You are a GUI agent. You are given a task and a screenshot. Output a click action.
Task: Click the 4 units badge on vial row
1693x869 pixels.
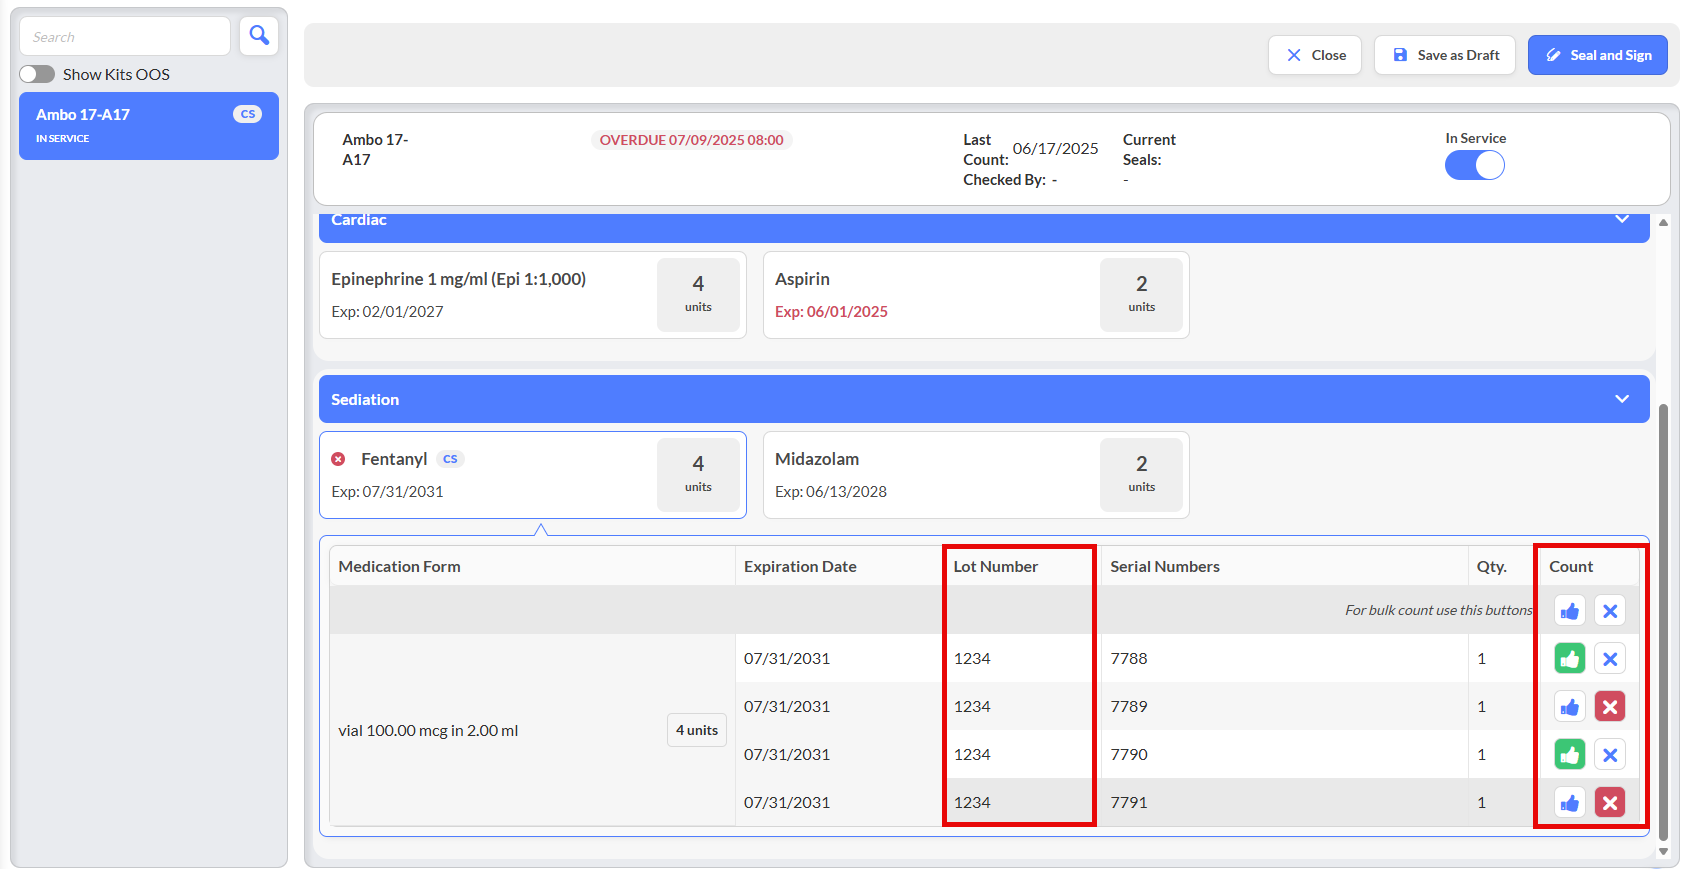click(697, 730)
